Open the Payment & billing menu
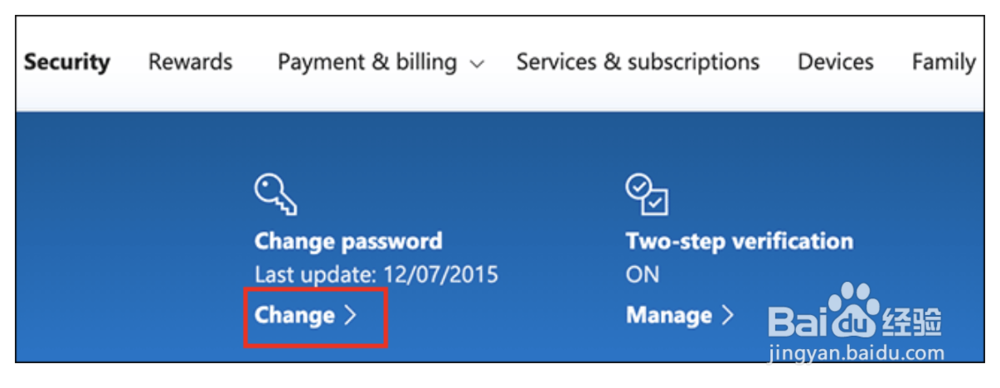 point(381,62)
